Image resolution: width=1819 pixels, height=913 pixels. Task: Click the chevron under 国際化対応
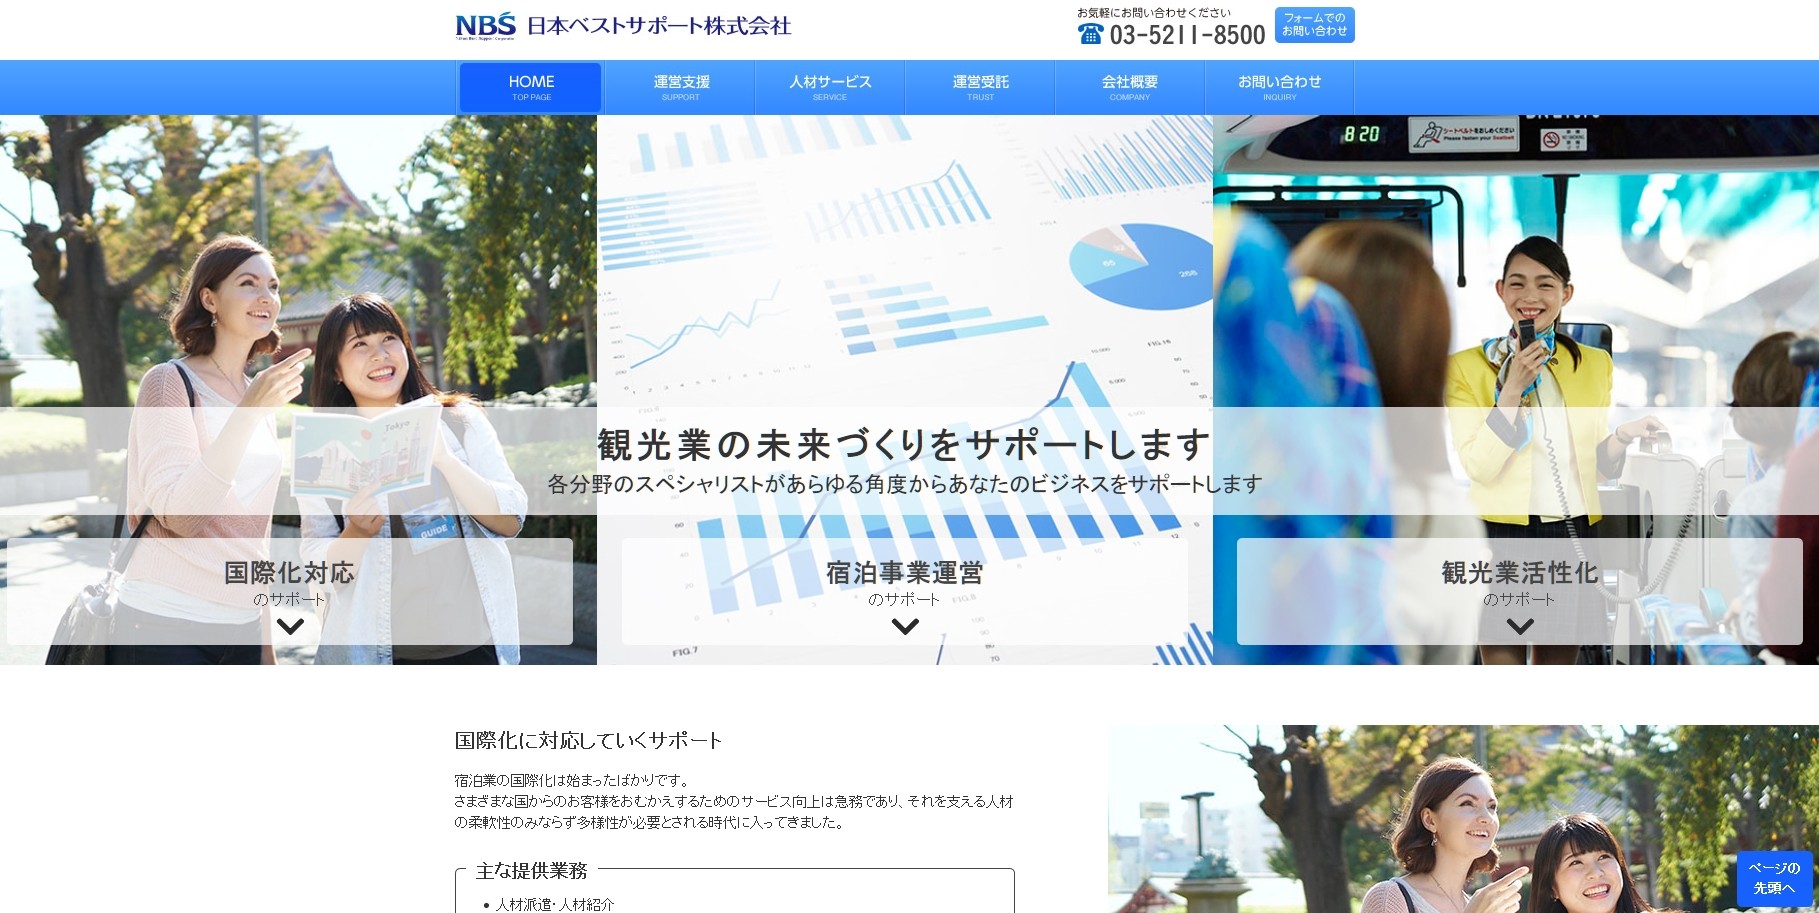[290, 627]
